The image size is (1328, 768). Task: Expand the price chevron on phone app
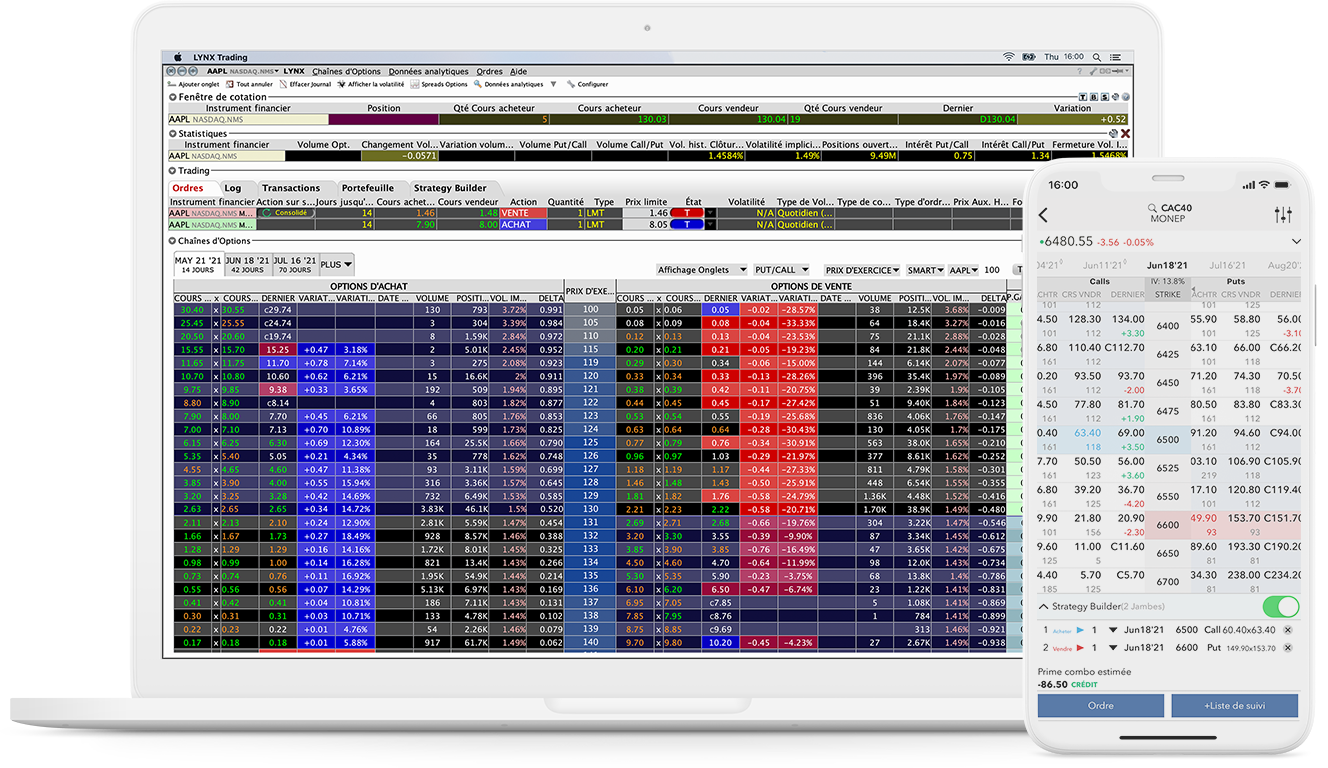[1296, 242]
